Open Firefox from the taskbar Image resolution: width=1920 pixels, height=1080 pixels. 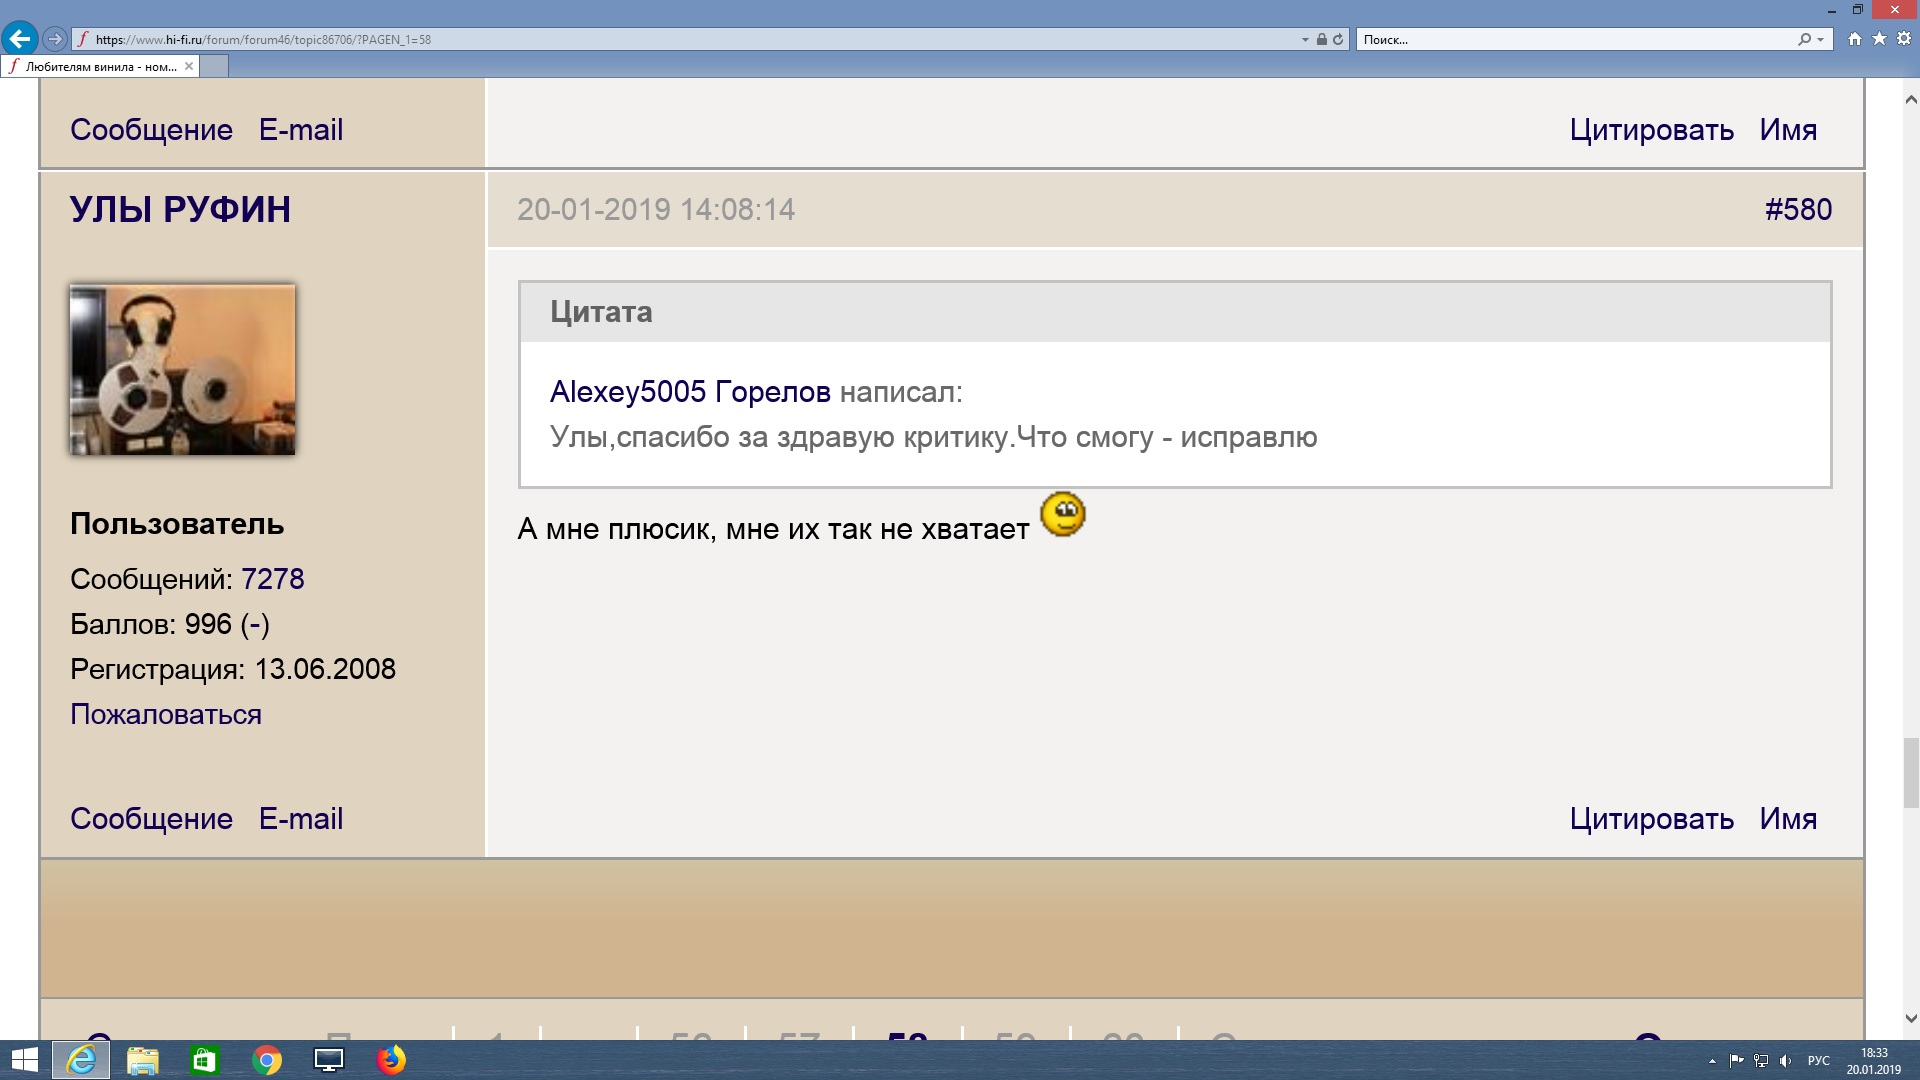[x=391, y=1060]
